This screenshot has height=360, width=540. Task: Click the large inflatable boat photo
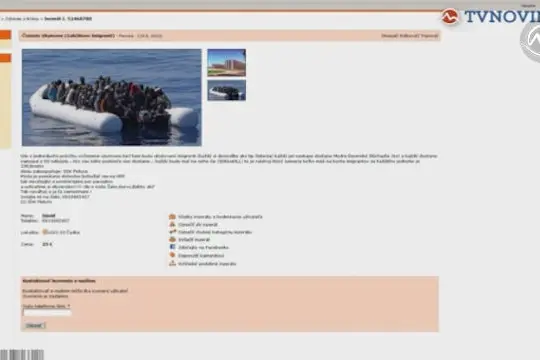[112, 97]
